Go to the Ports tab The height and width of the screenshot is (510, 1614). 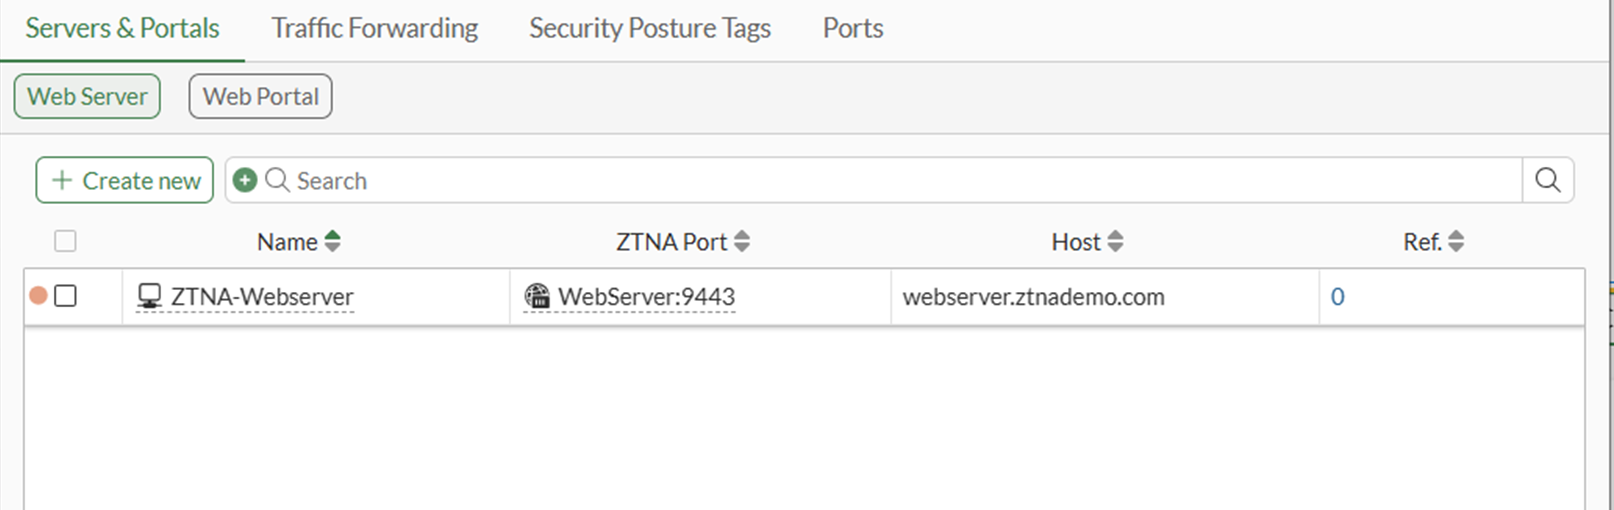click(852, 28)
